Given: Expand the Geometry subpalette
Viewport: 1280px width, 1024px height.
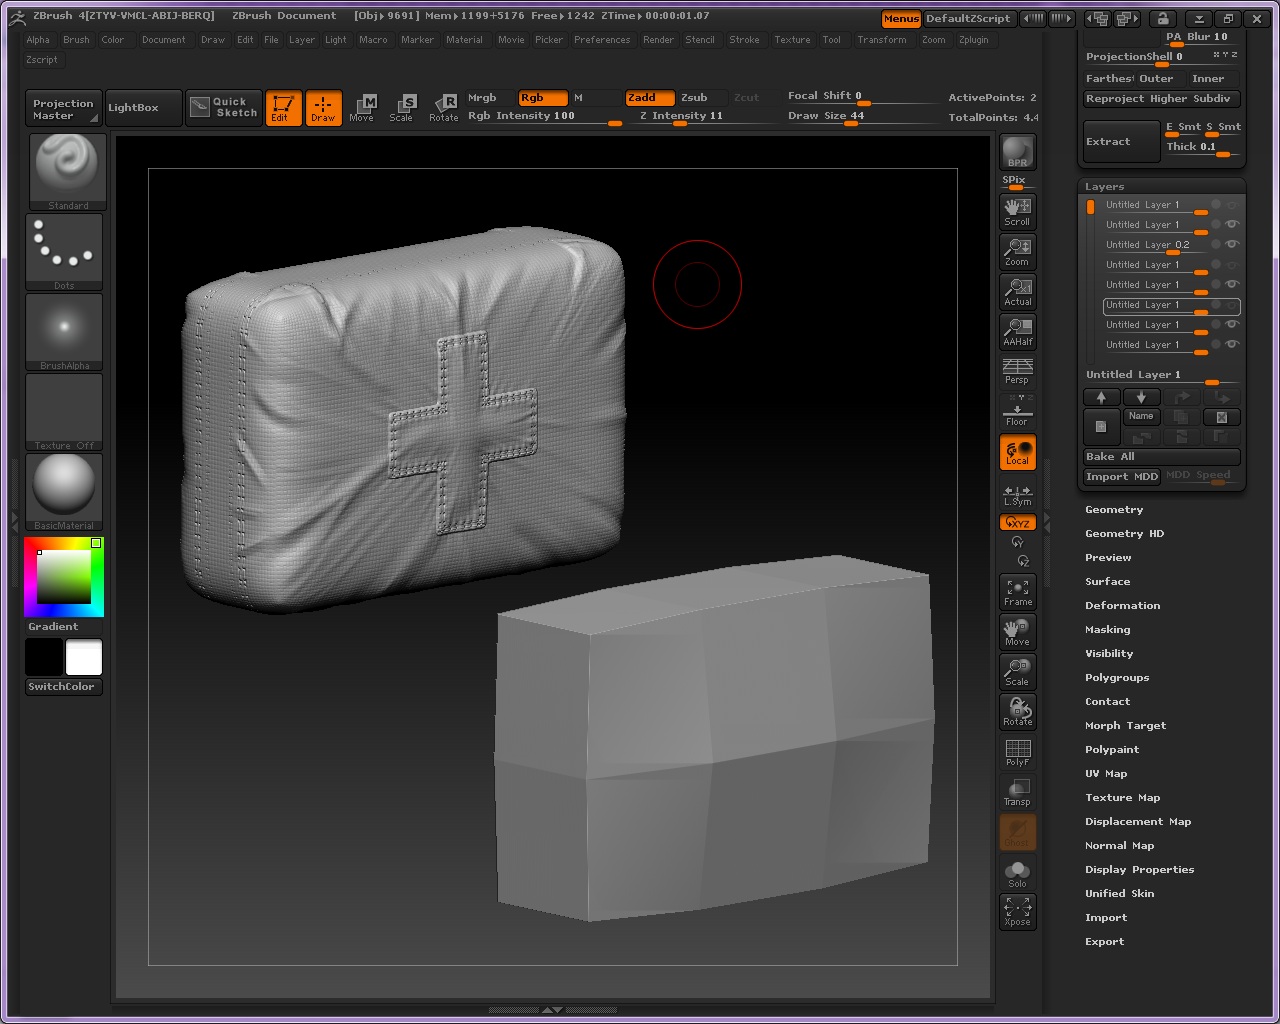Looking at the screenshot, I should (1114, 510).
